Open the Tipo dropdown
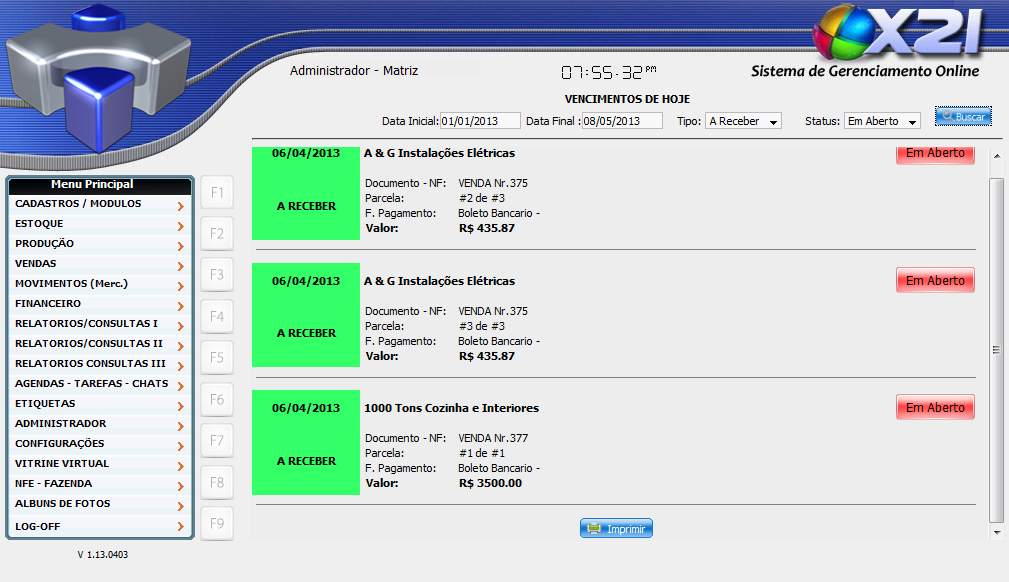 [x=744, y=121]
